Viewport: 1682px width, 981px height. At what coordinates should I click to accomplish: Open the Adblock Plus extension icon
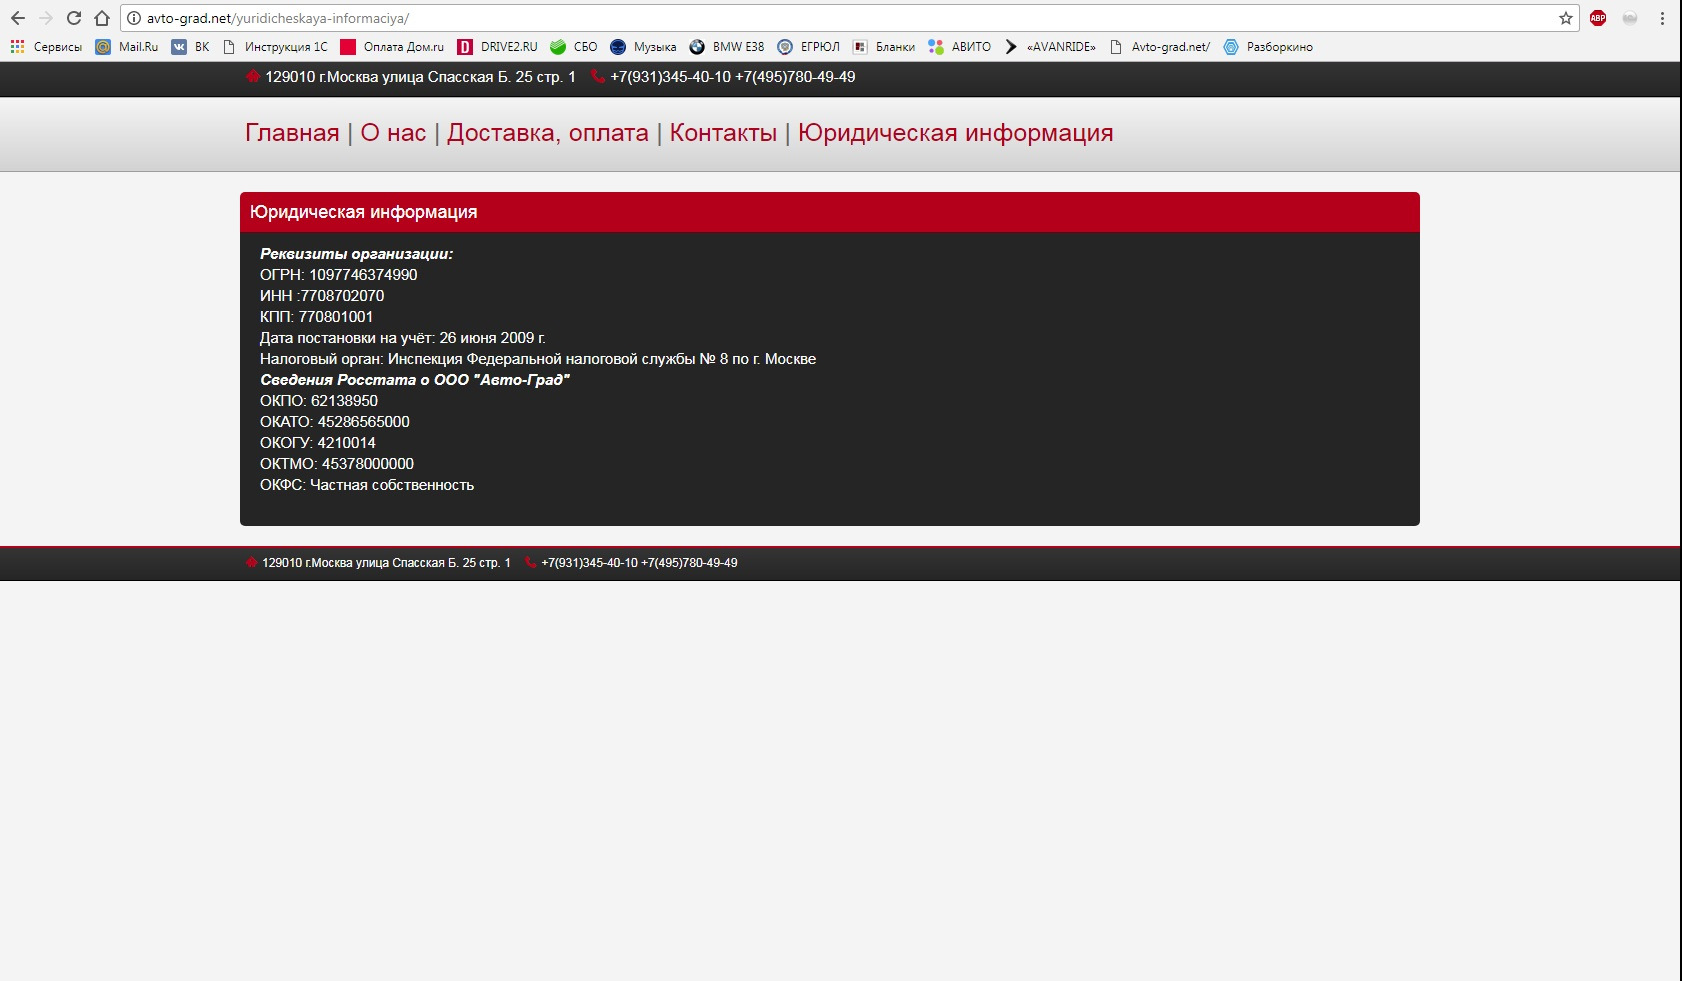[x=1598, y=18]
